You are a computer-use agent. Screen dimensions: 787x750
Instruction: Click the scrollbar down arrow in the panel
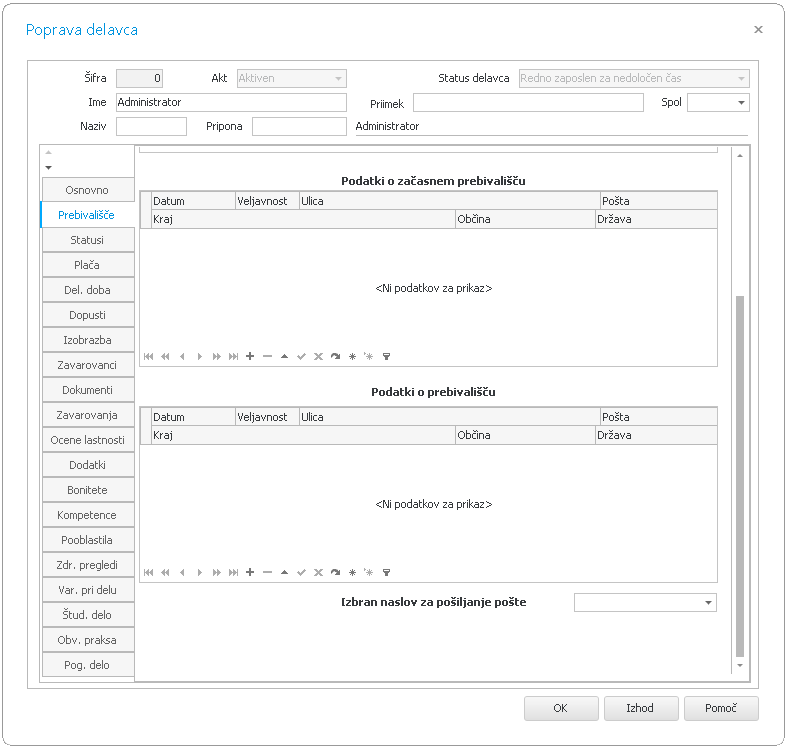tap(740, 666)
